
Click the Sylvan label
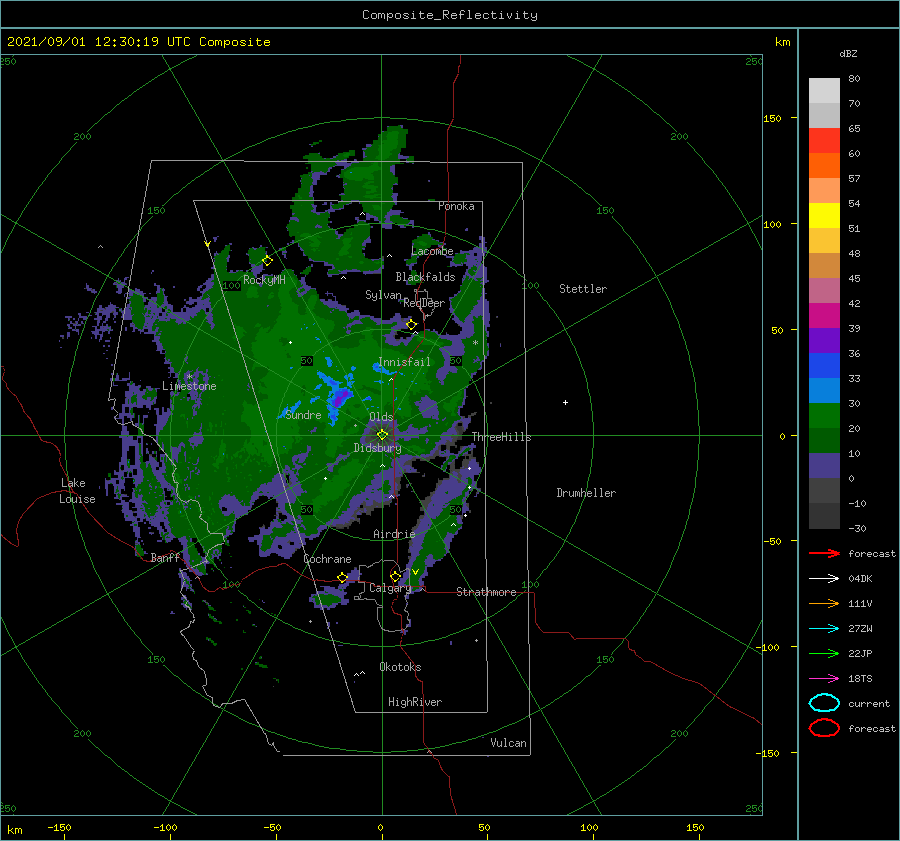tap(383, 295)
